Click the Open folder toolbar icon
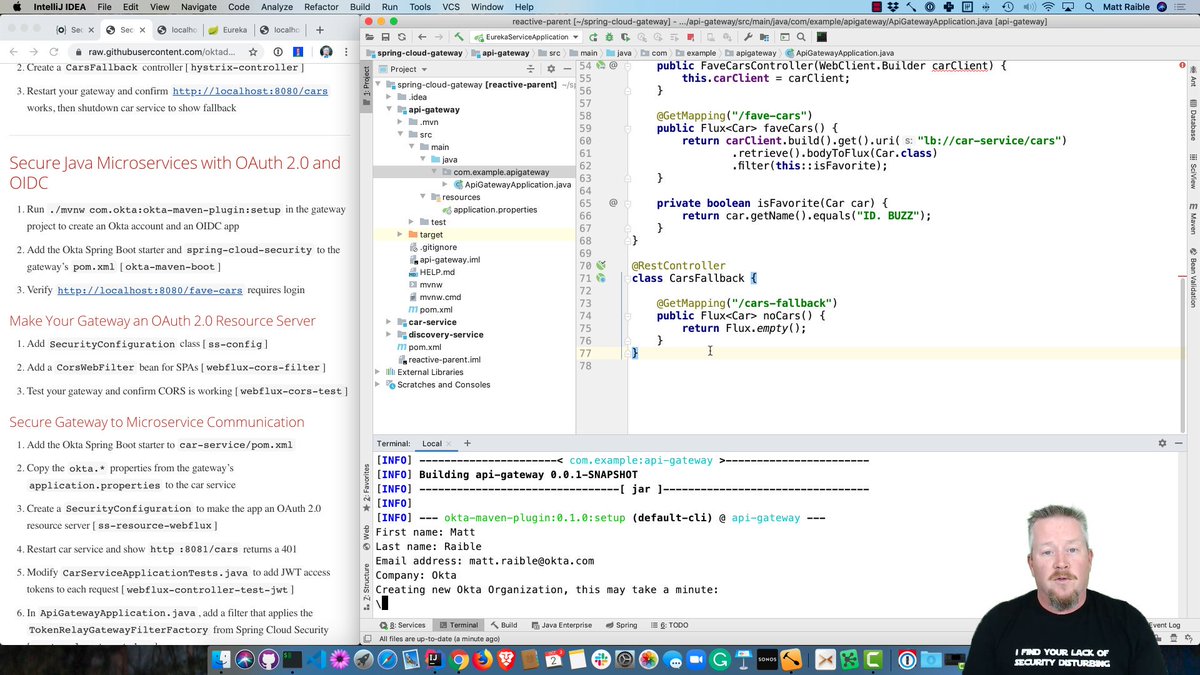 point(369,37)
